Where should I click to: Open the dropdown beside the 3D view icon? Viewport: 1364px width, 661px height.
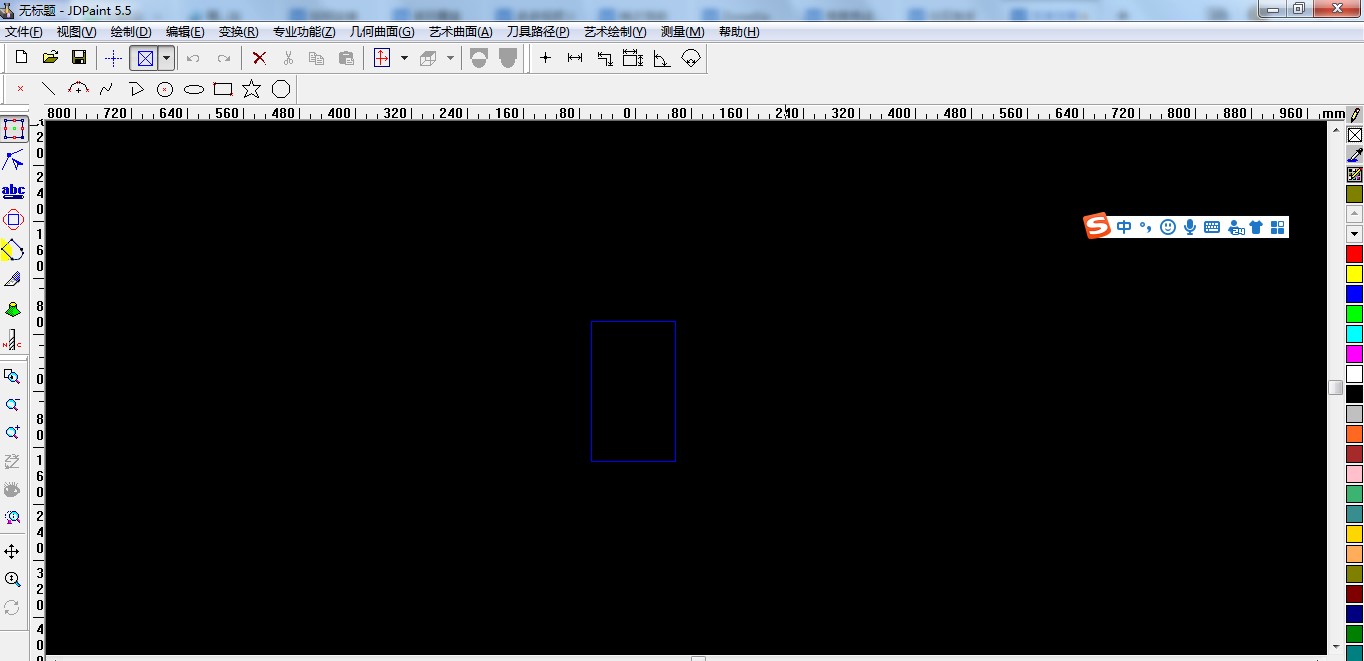tap(449, 58)
